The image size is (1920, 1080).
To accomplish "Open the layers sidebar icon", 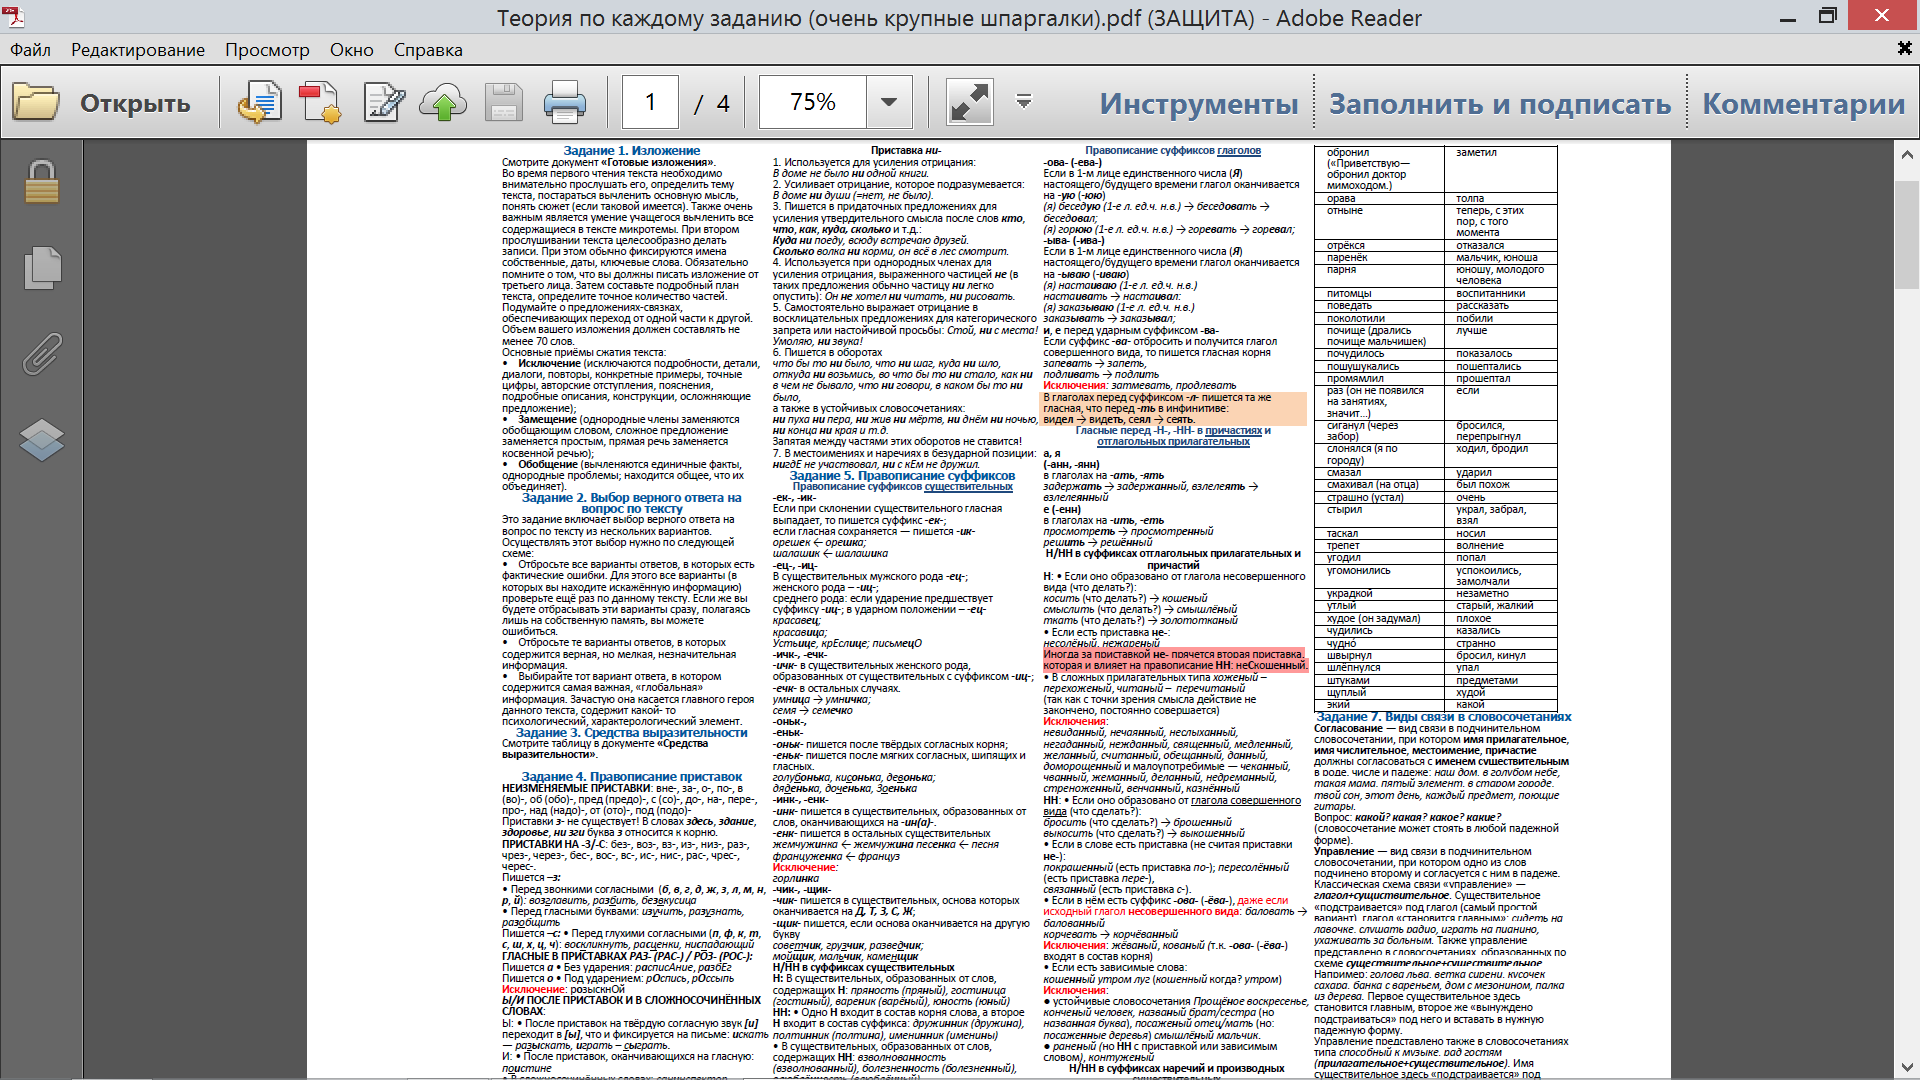I will pos(42,440).
